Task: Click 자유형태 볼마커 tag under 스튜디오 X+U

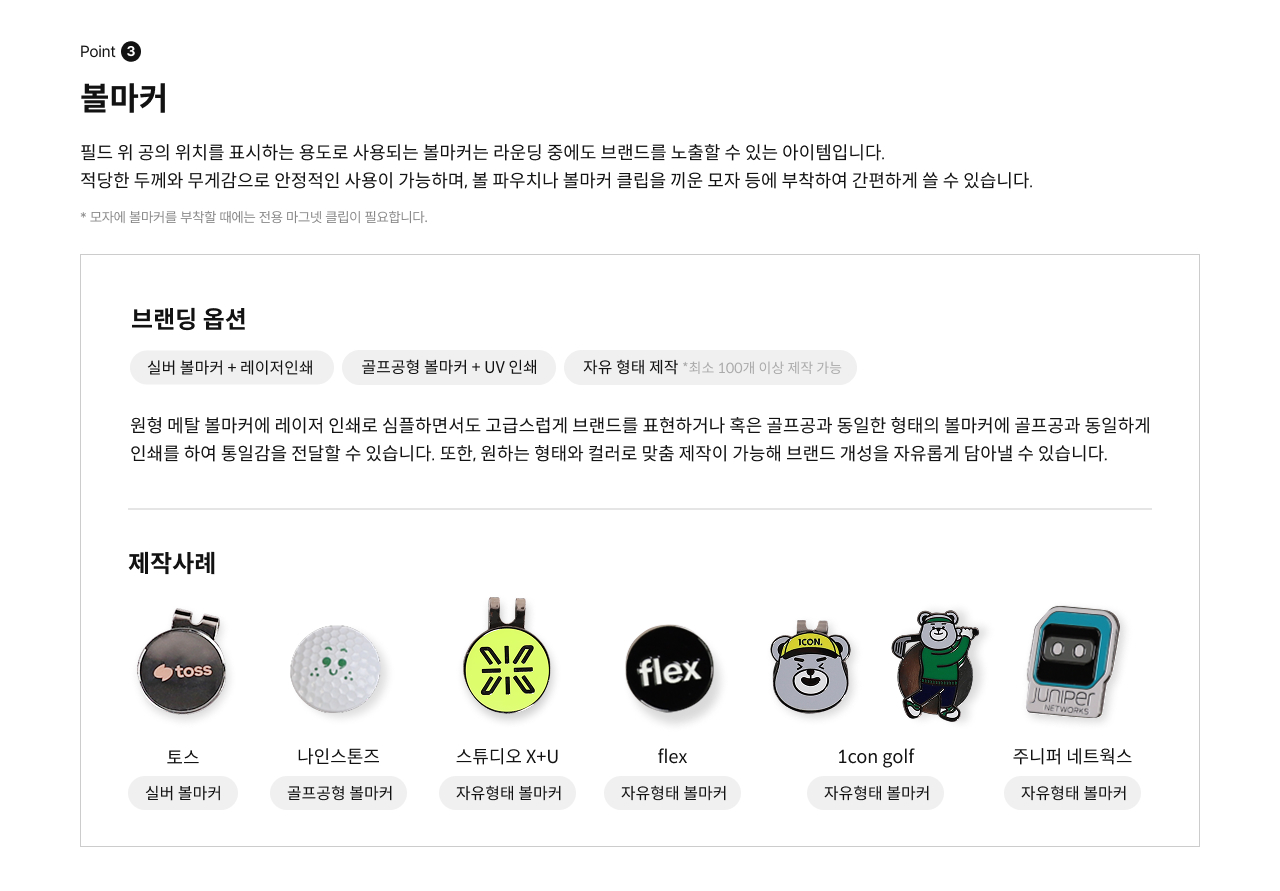Action: point(507,793)
